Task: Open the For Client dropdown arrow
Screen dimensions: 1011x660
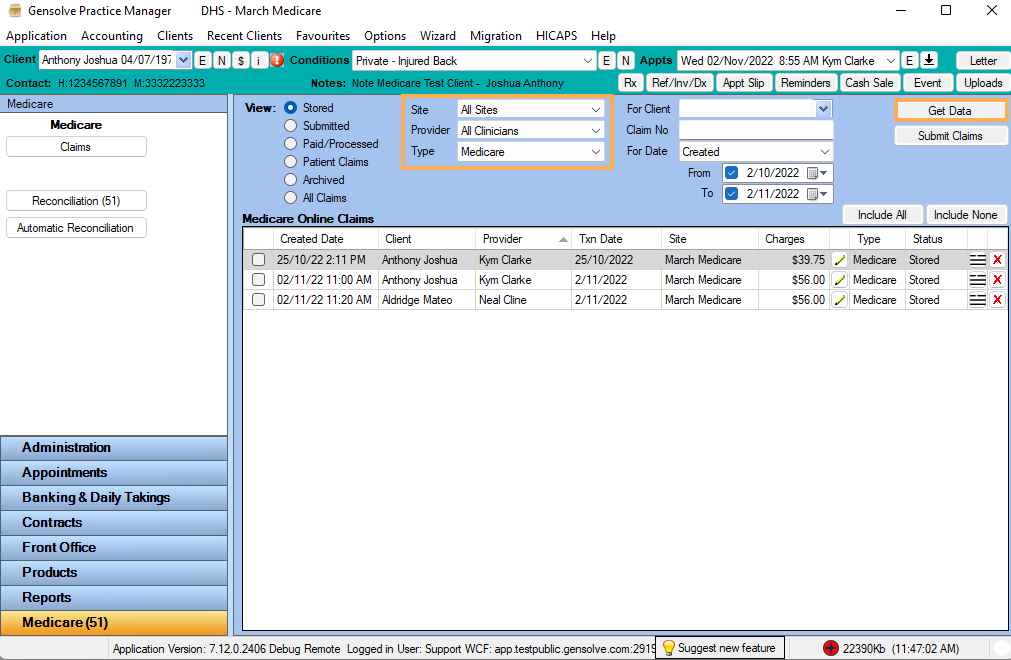Action: point(823,109)
